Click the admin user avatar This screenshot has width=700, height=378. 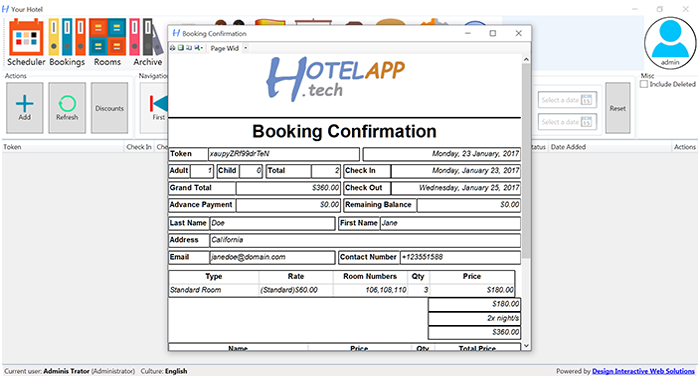click(x=670, y=43)
